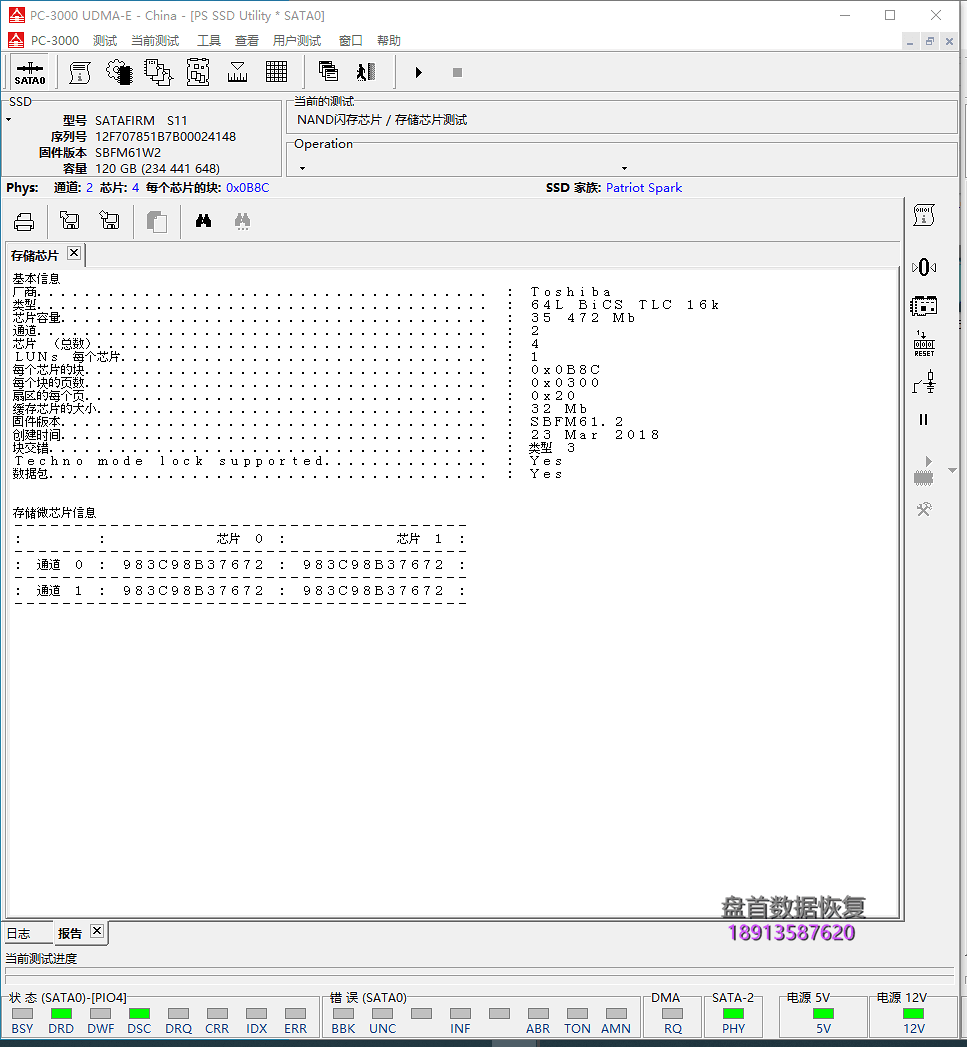Open the PC-3000 menu
The height and width of the screenshot is (1047, 967).
[55, 41]
